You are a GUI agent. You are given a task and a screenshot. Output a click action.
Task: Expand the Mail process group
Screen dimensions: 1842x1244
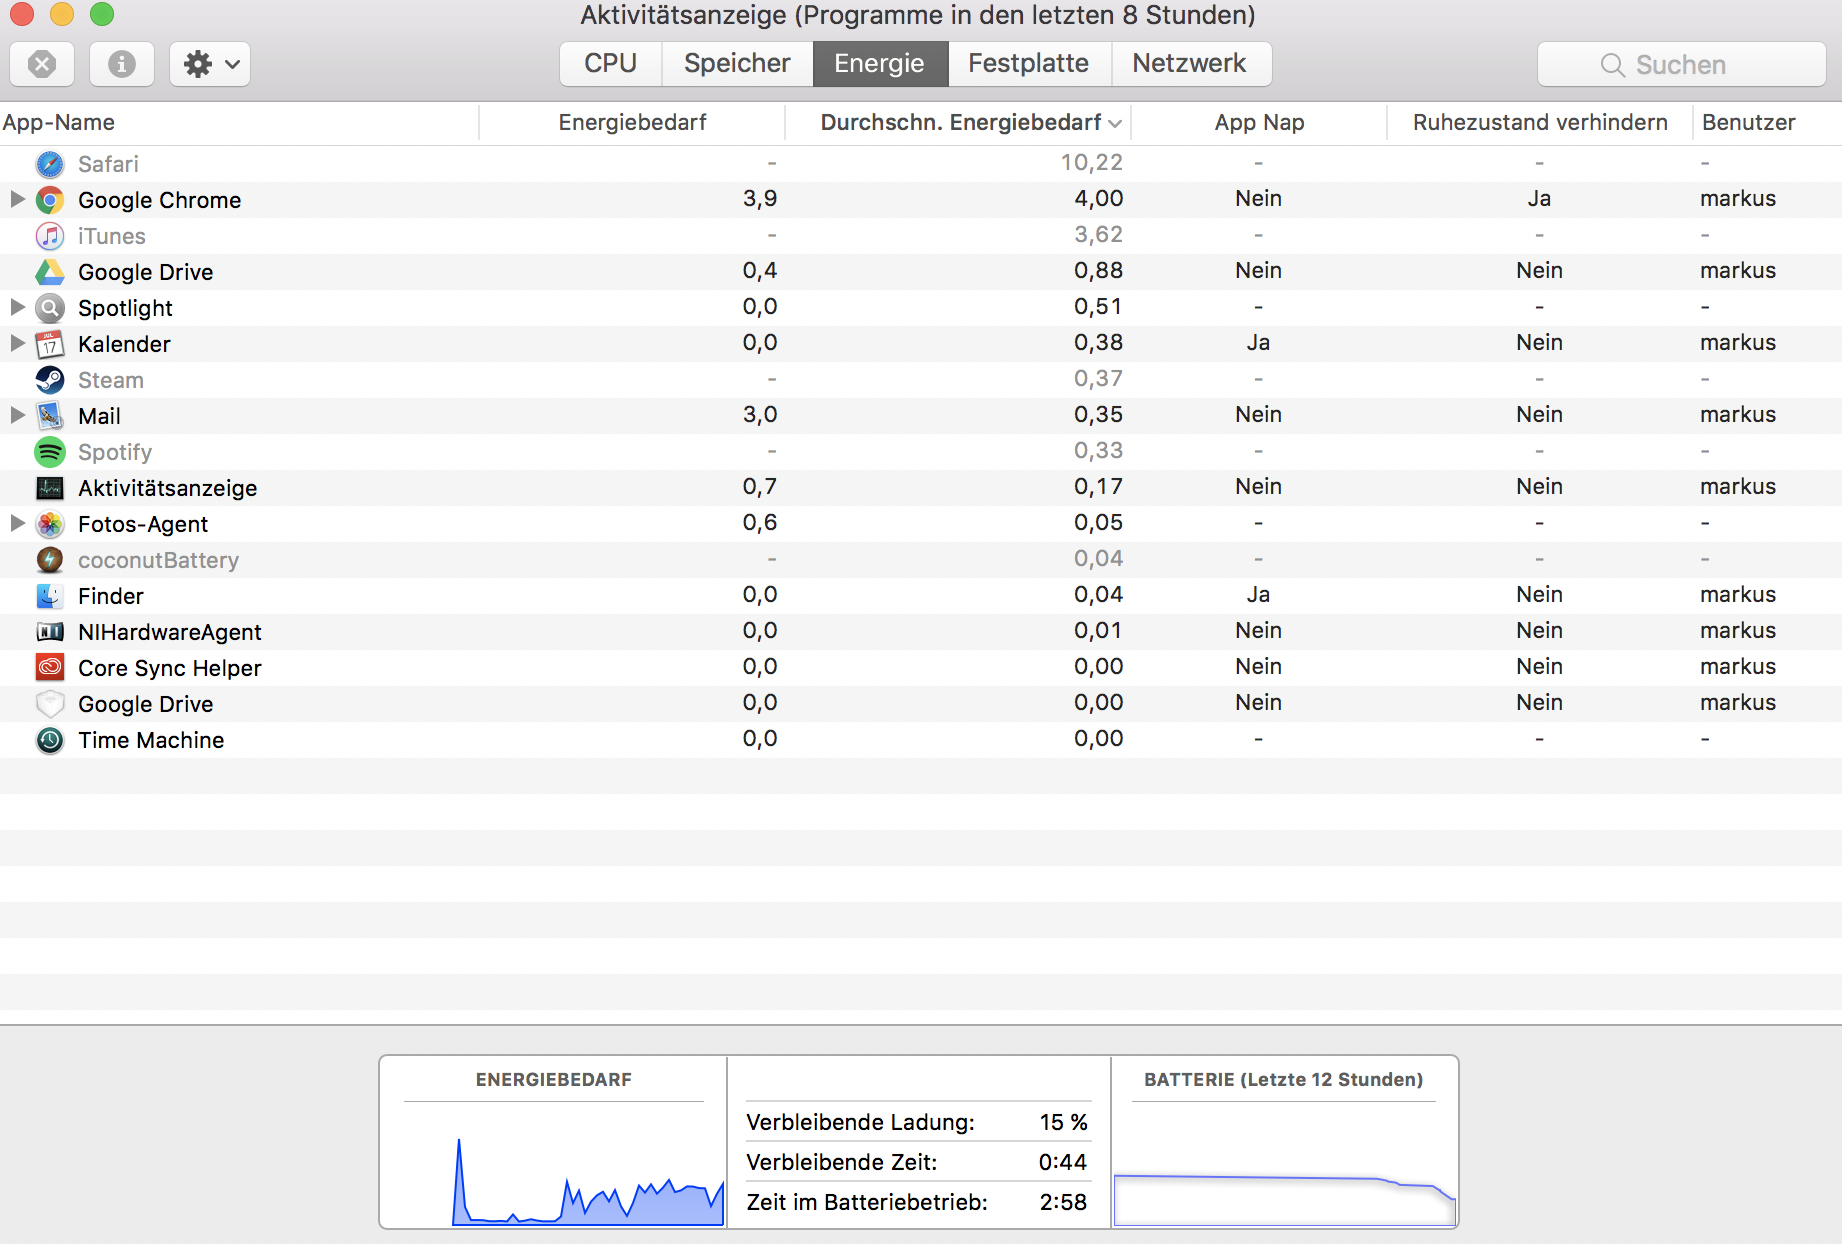click(x=17, y=415)
